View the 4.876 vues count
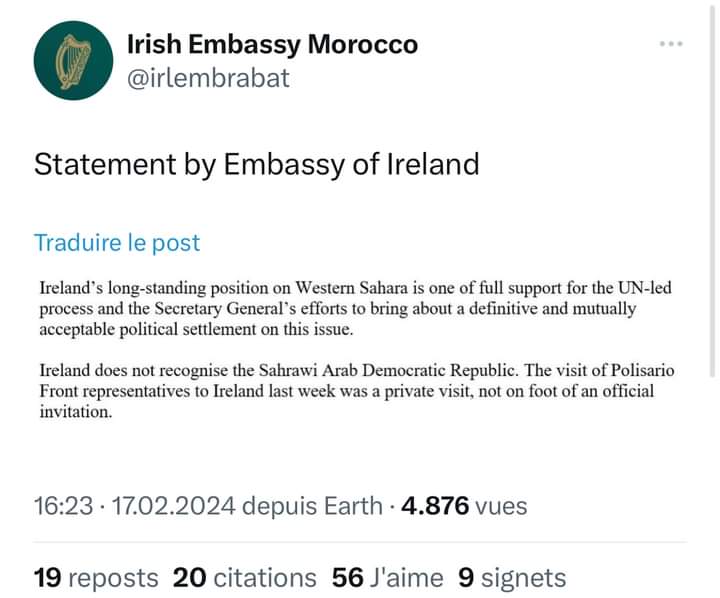The image size is (720, 598). (464, 506)
